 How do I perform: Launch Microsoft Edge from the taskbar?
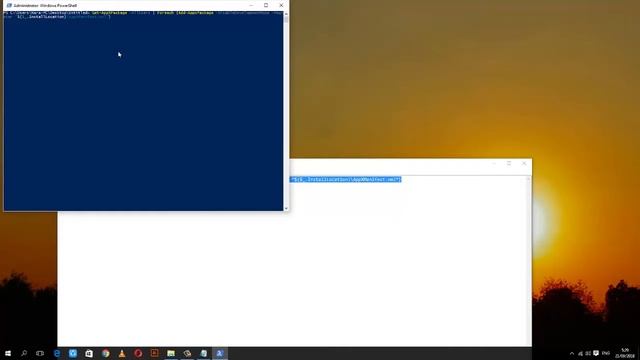click(57, 353)
